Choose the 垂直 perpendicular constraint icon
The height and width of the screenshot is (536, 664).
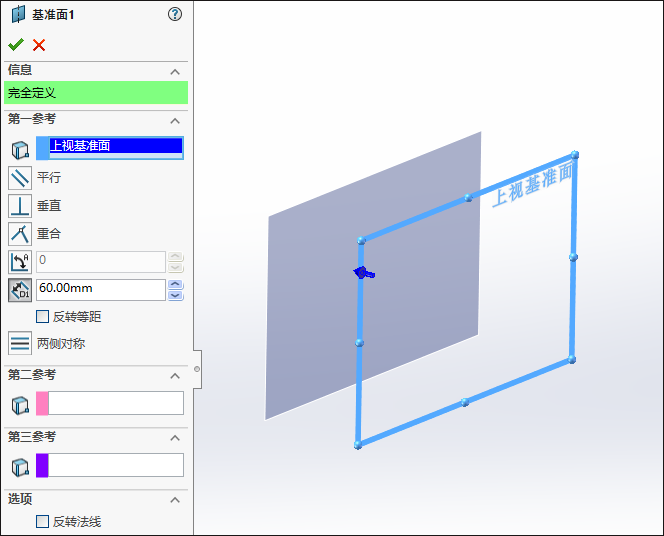(20, 206)
